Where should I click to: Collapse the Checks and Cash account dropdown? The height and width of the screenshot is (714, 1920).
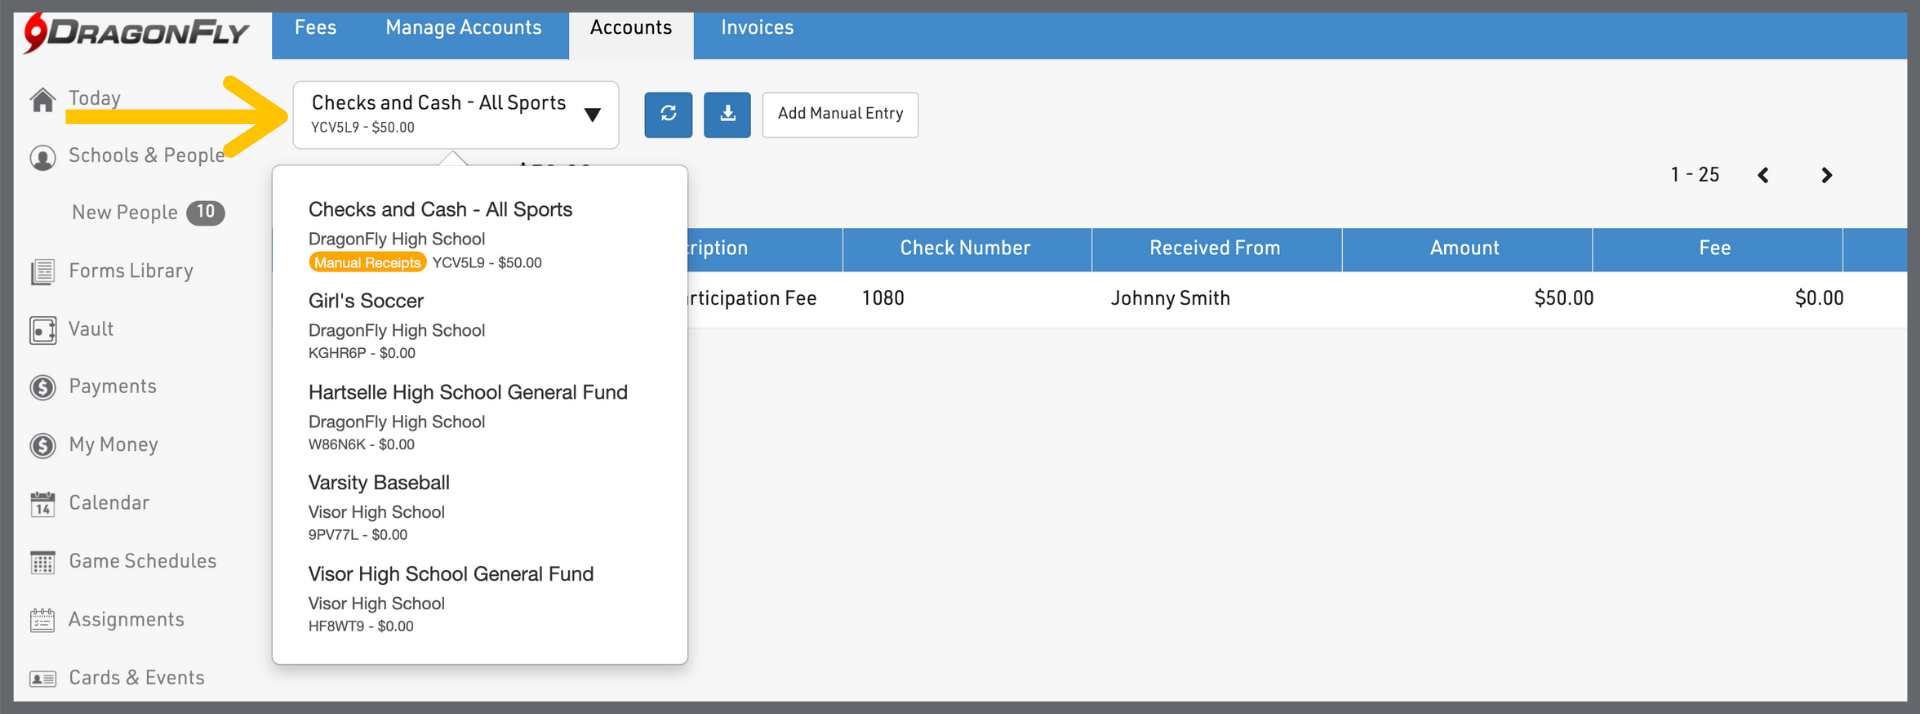pos(592,114)
